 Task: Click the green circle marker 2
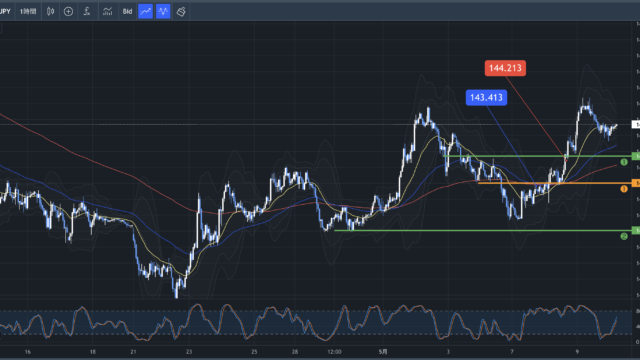[x=624, y=236]
